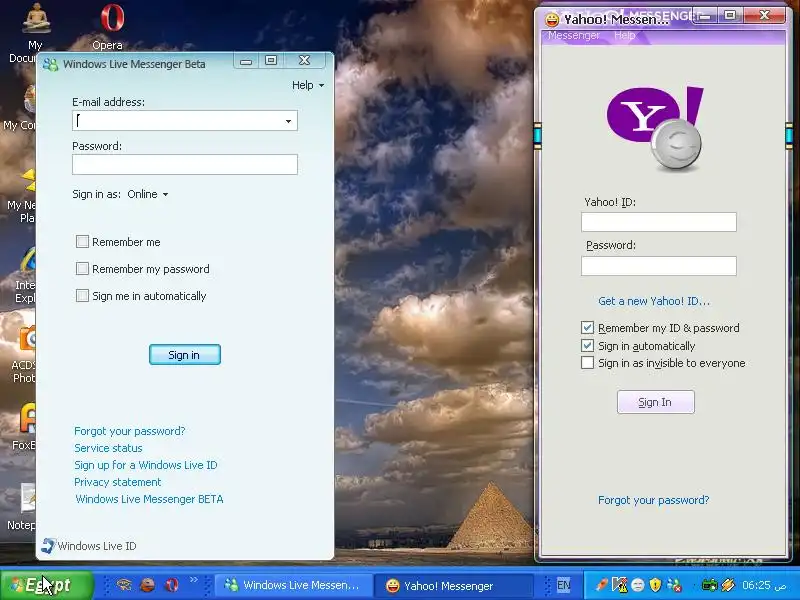Image resolution: width=800 pixels, height=600 pixels.
Task: Expand Quick Launch overflow chevron
Action: click(194, 580)
